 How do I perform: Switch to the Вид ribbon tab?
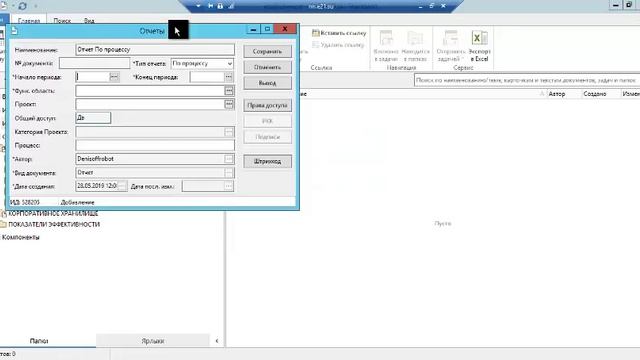(89, 20)
